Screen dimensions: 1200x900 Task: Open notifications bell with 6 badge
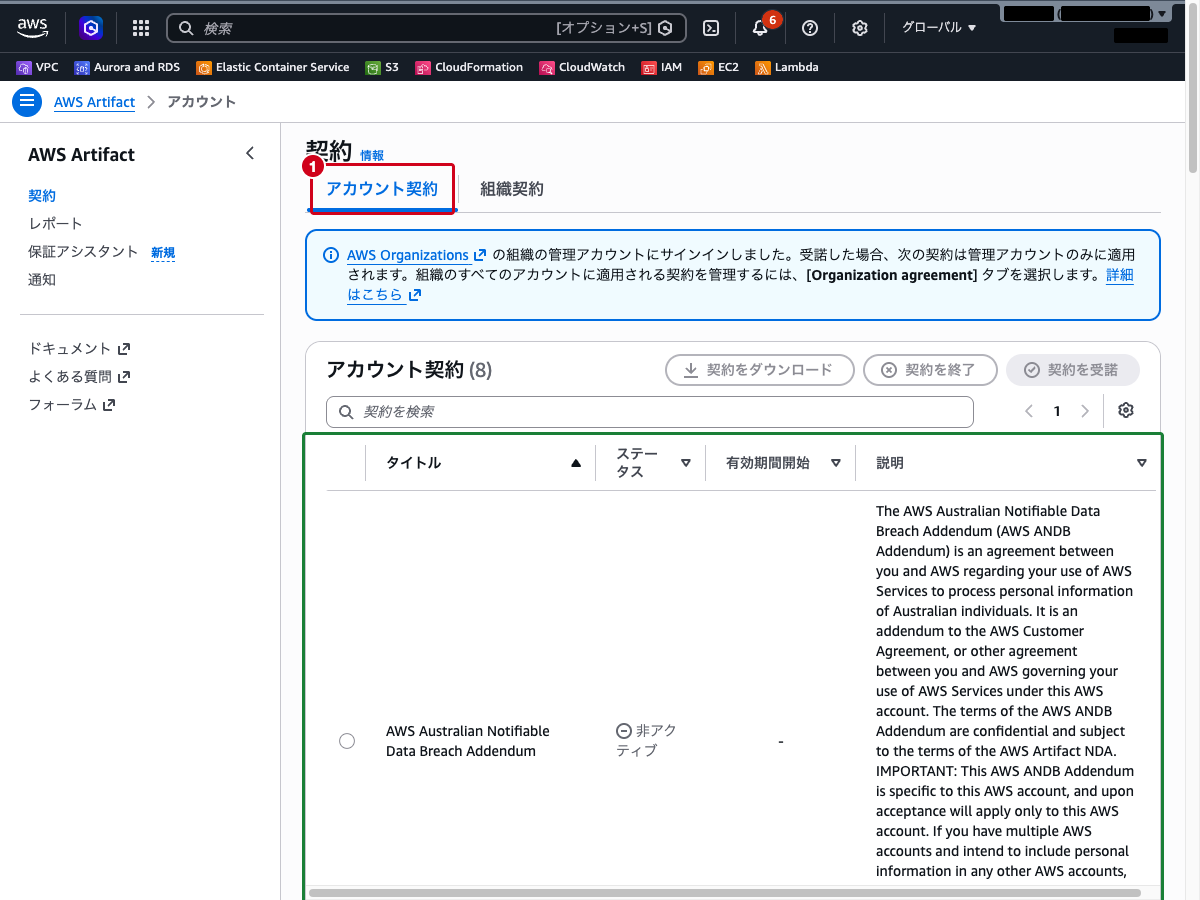click(760, 28)
